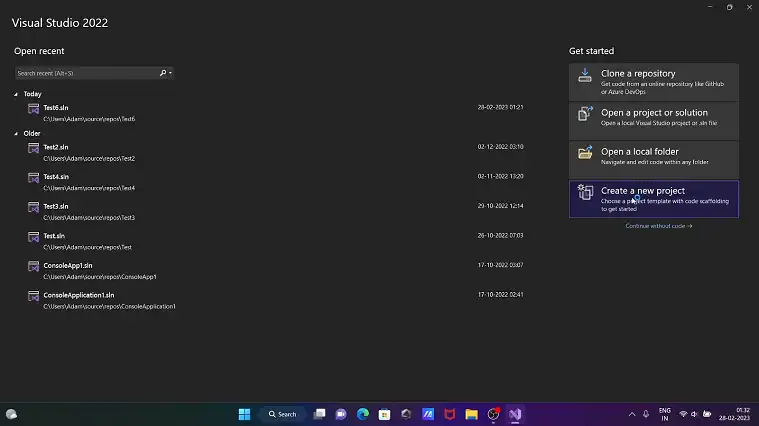The image size is (759, 426).
Task: Open the weather widget on the taskbar
Action: tap(11, 414)
